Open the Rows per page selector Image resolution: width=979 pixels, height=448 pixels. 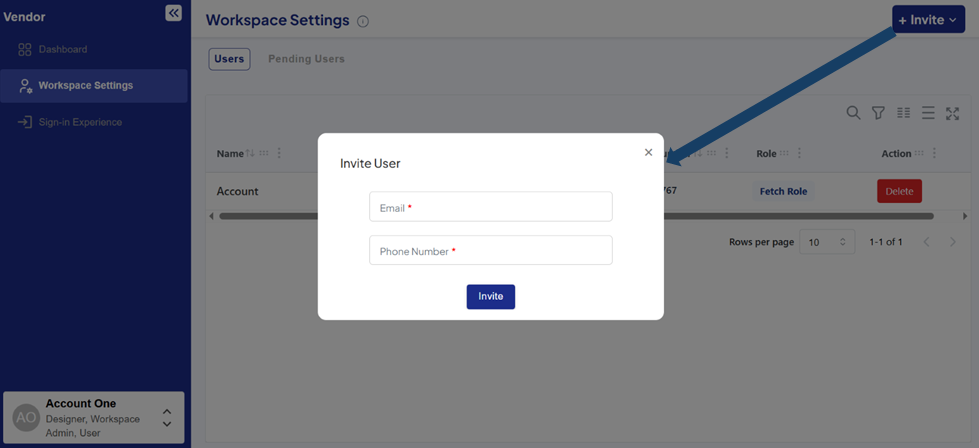coord(827,242)
